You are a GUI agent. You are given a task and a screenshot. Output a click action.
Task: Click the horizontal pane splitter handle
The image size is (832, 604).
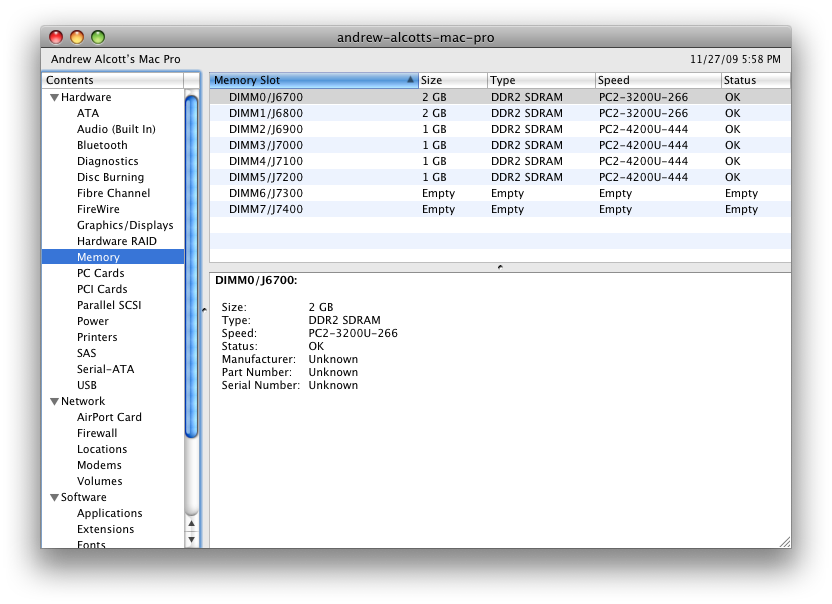[500, 267]
